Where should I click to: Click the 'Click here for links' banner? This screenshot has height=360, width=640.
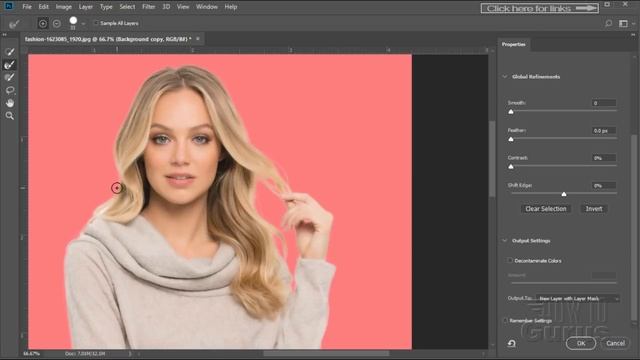[x=540, y=8]
